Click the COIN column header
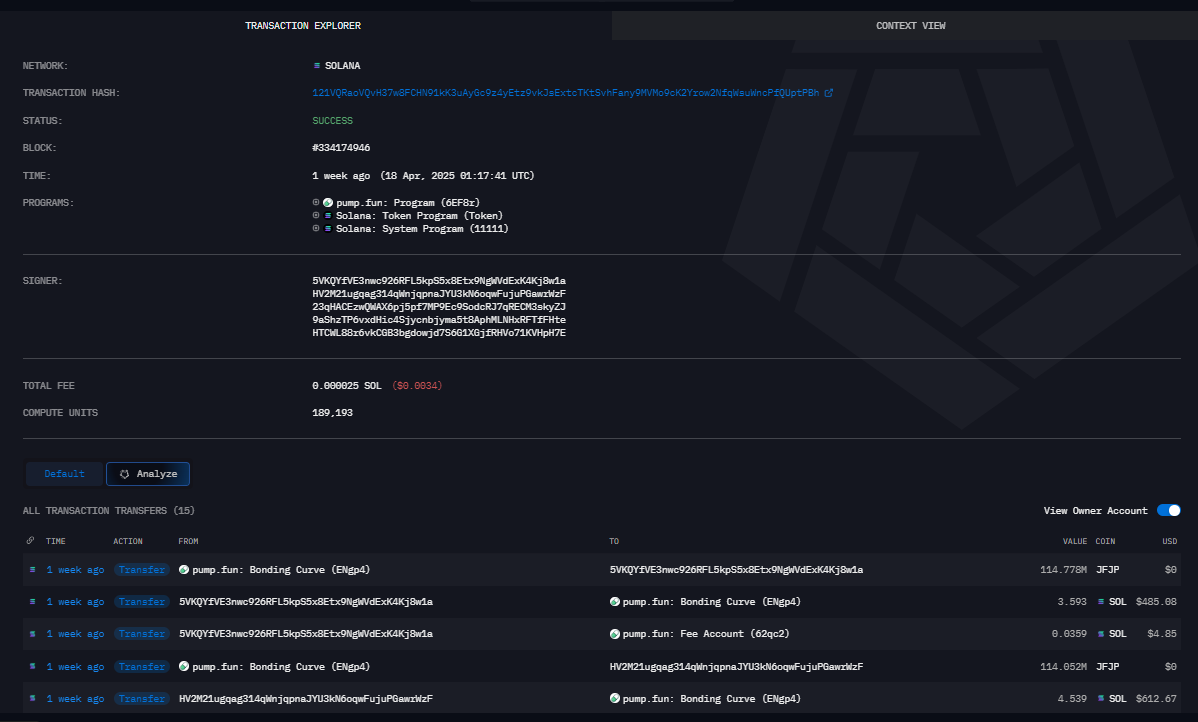 pos(1105,541)
